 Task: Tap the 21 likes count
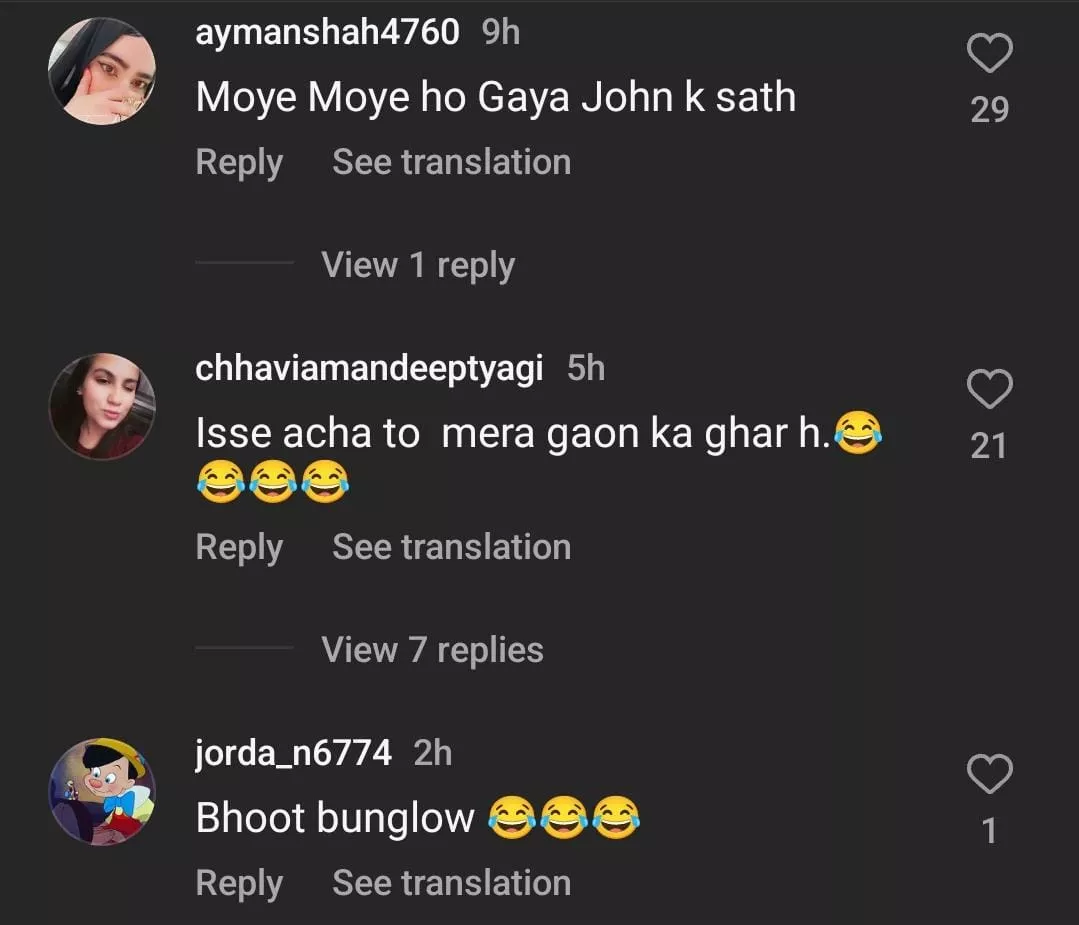989,446
